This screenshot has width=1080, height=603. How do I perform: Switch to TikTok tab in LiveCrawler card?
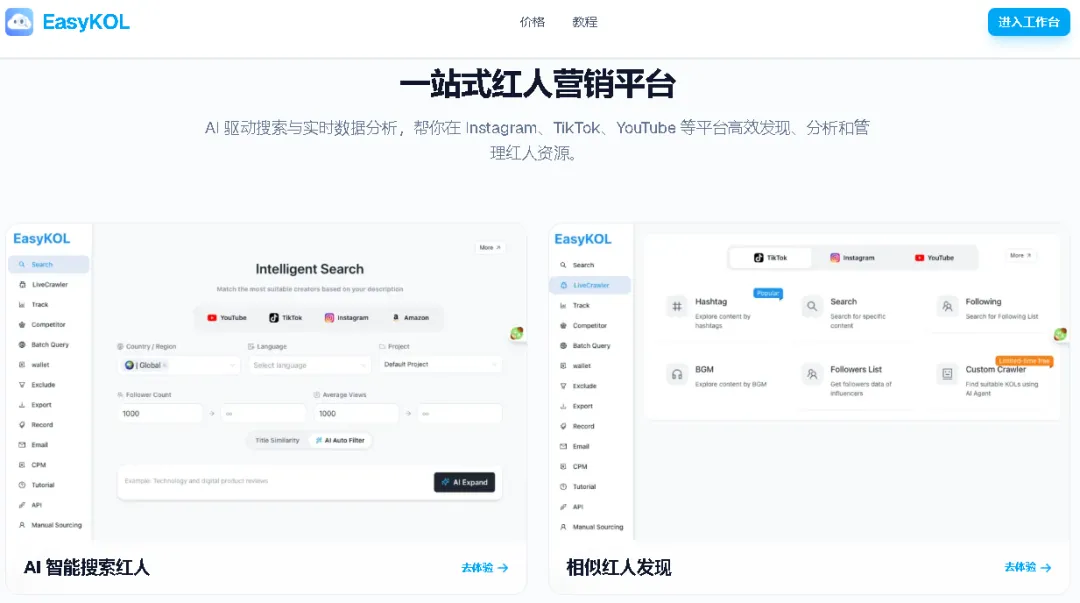[x=770, y=258]
